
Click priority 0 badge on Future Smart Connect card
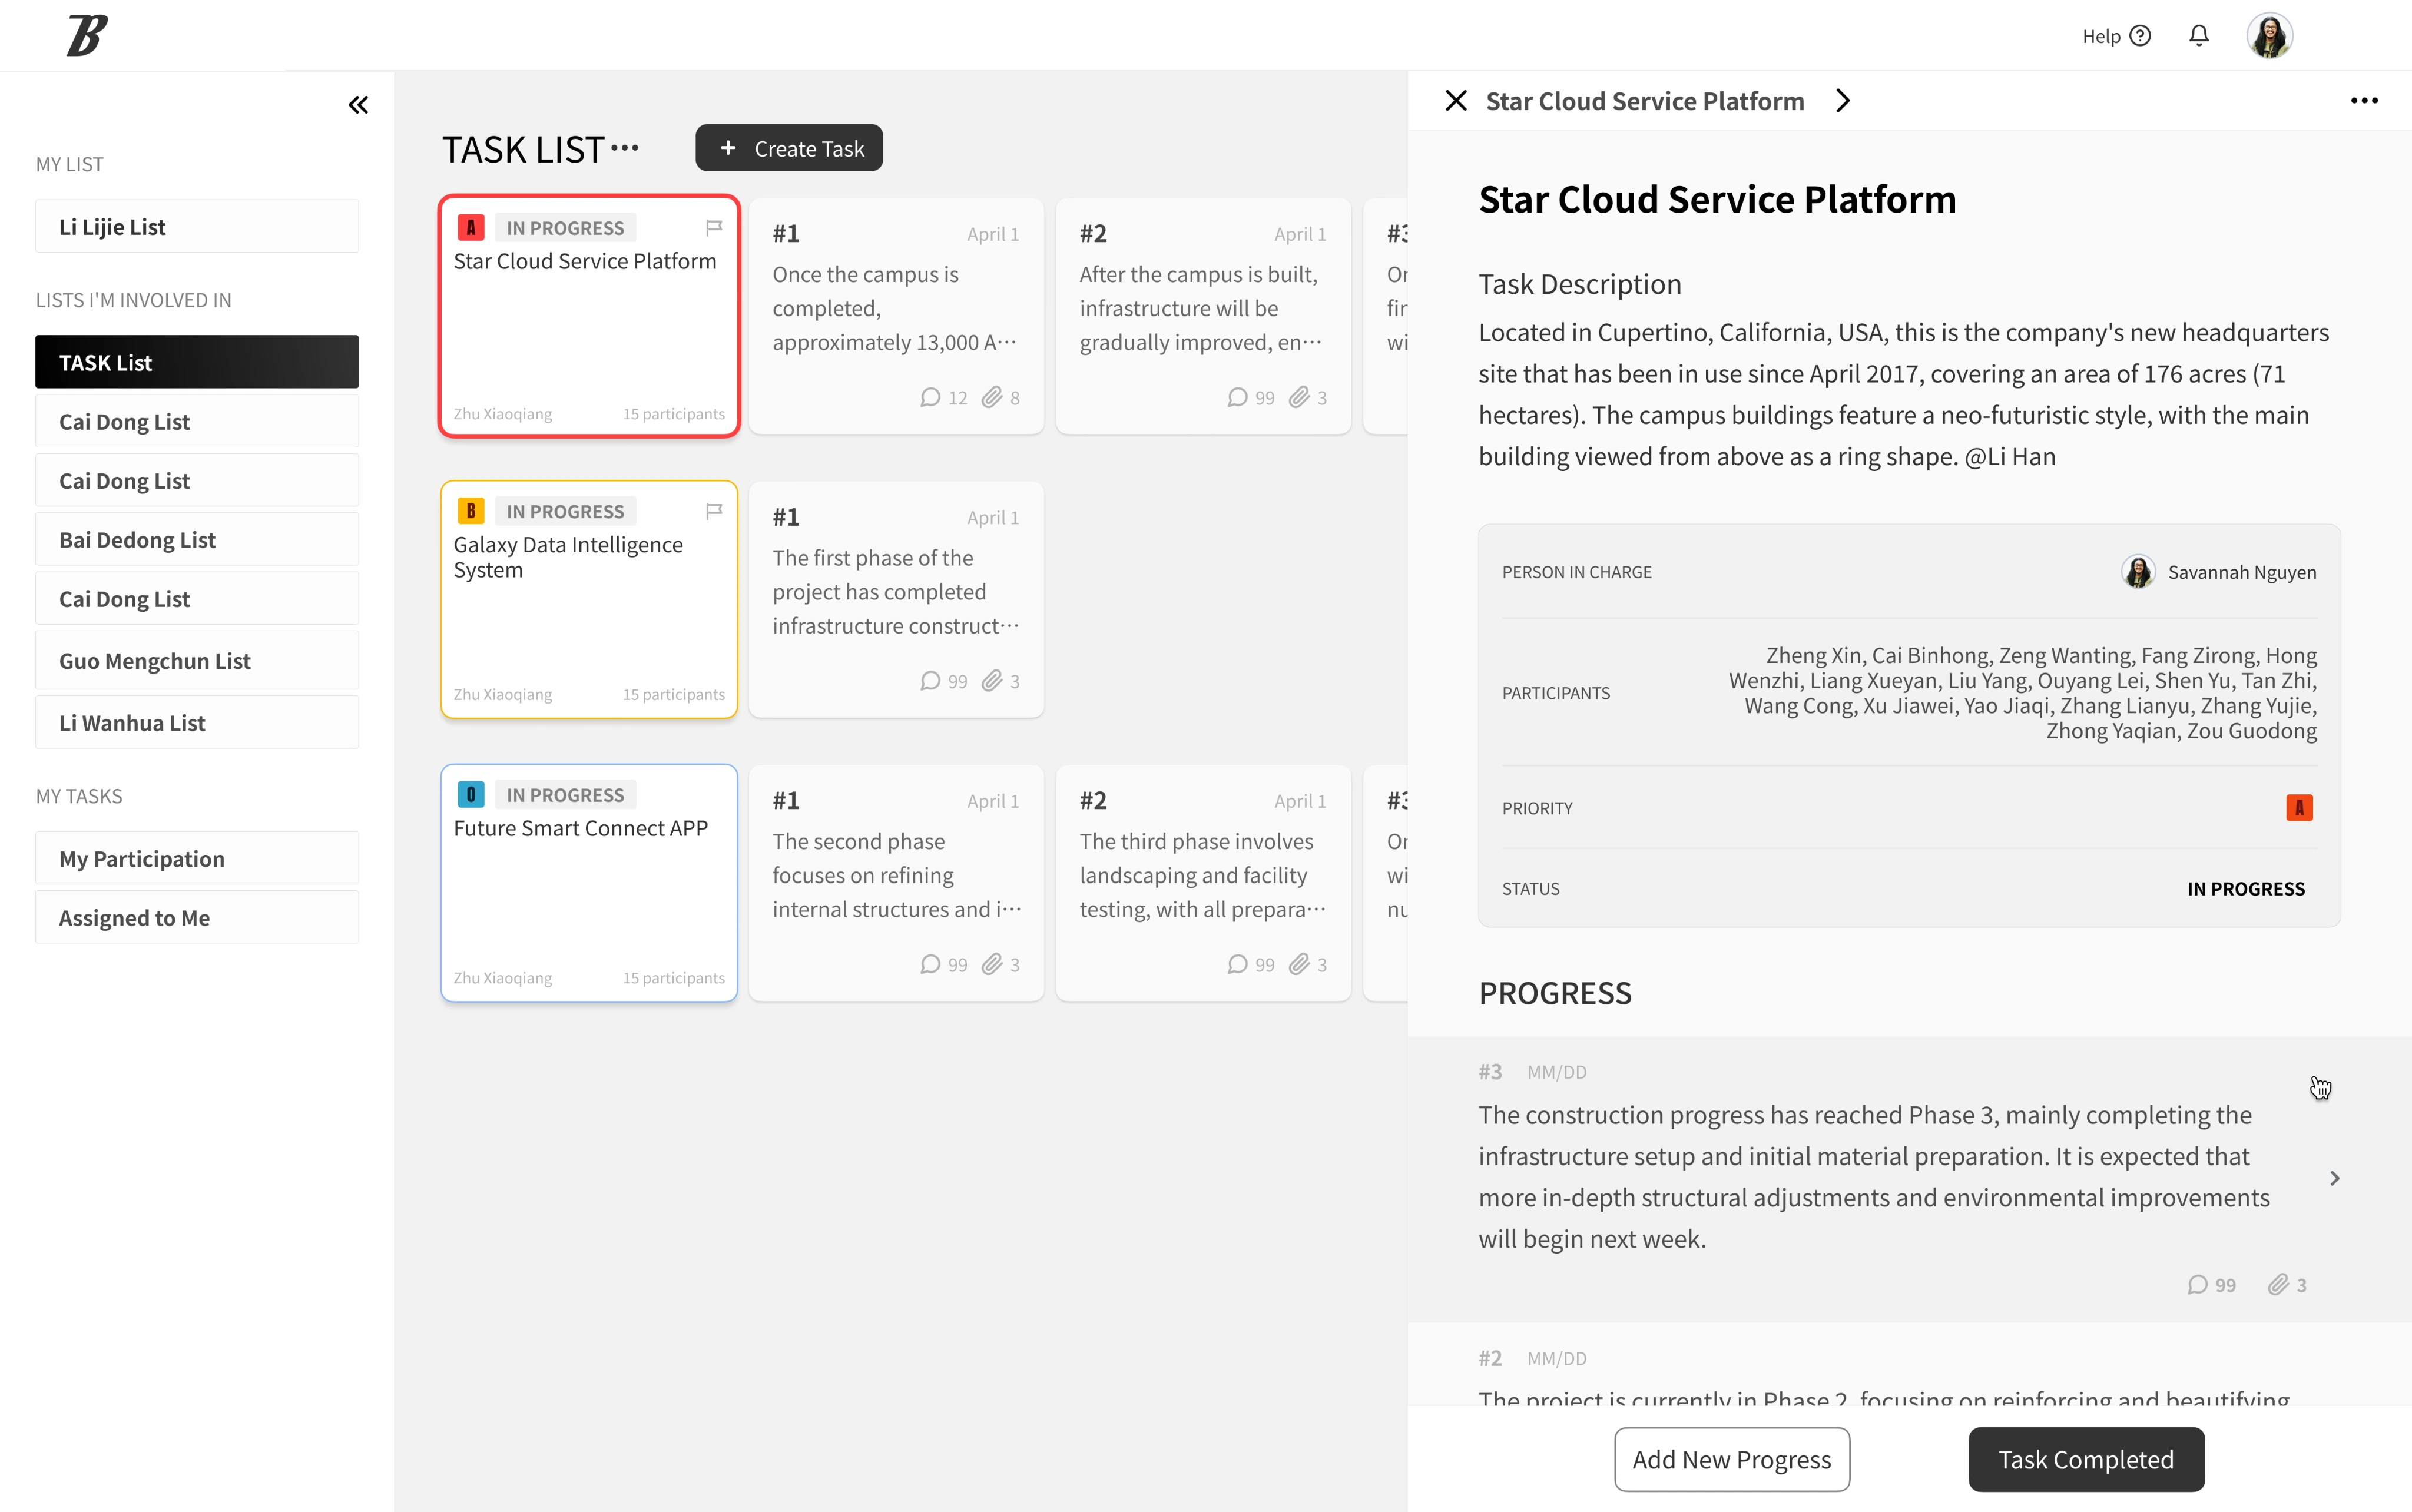coord(471,795)
